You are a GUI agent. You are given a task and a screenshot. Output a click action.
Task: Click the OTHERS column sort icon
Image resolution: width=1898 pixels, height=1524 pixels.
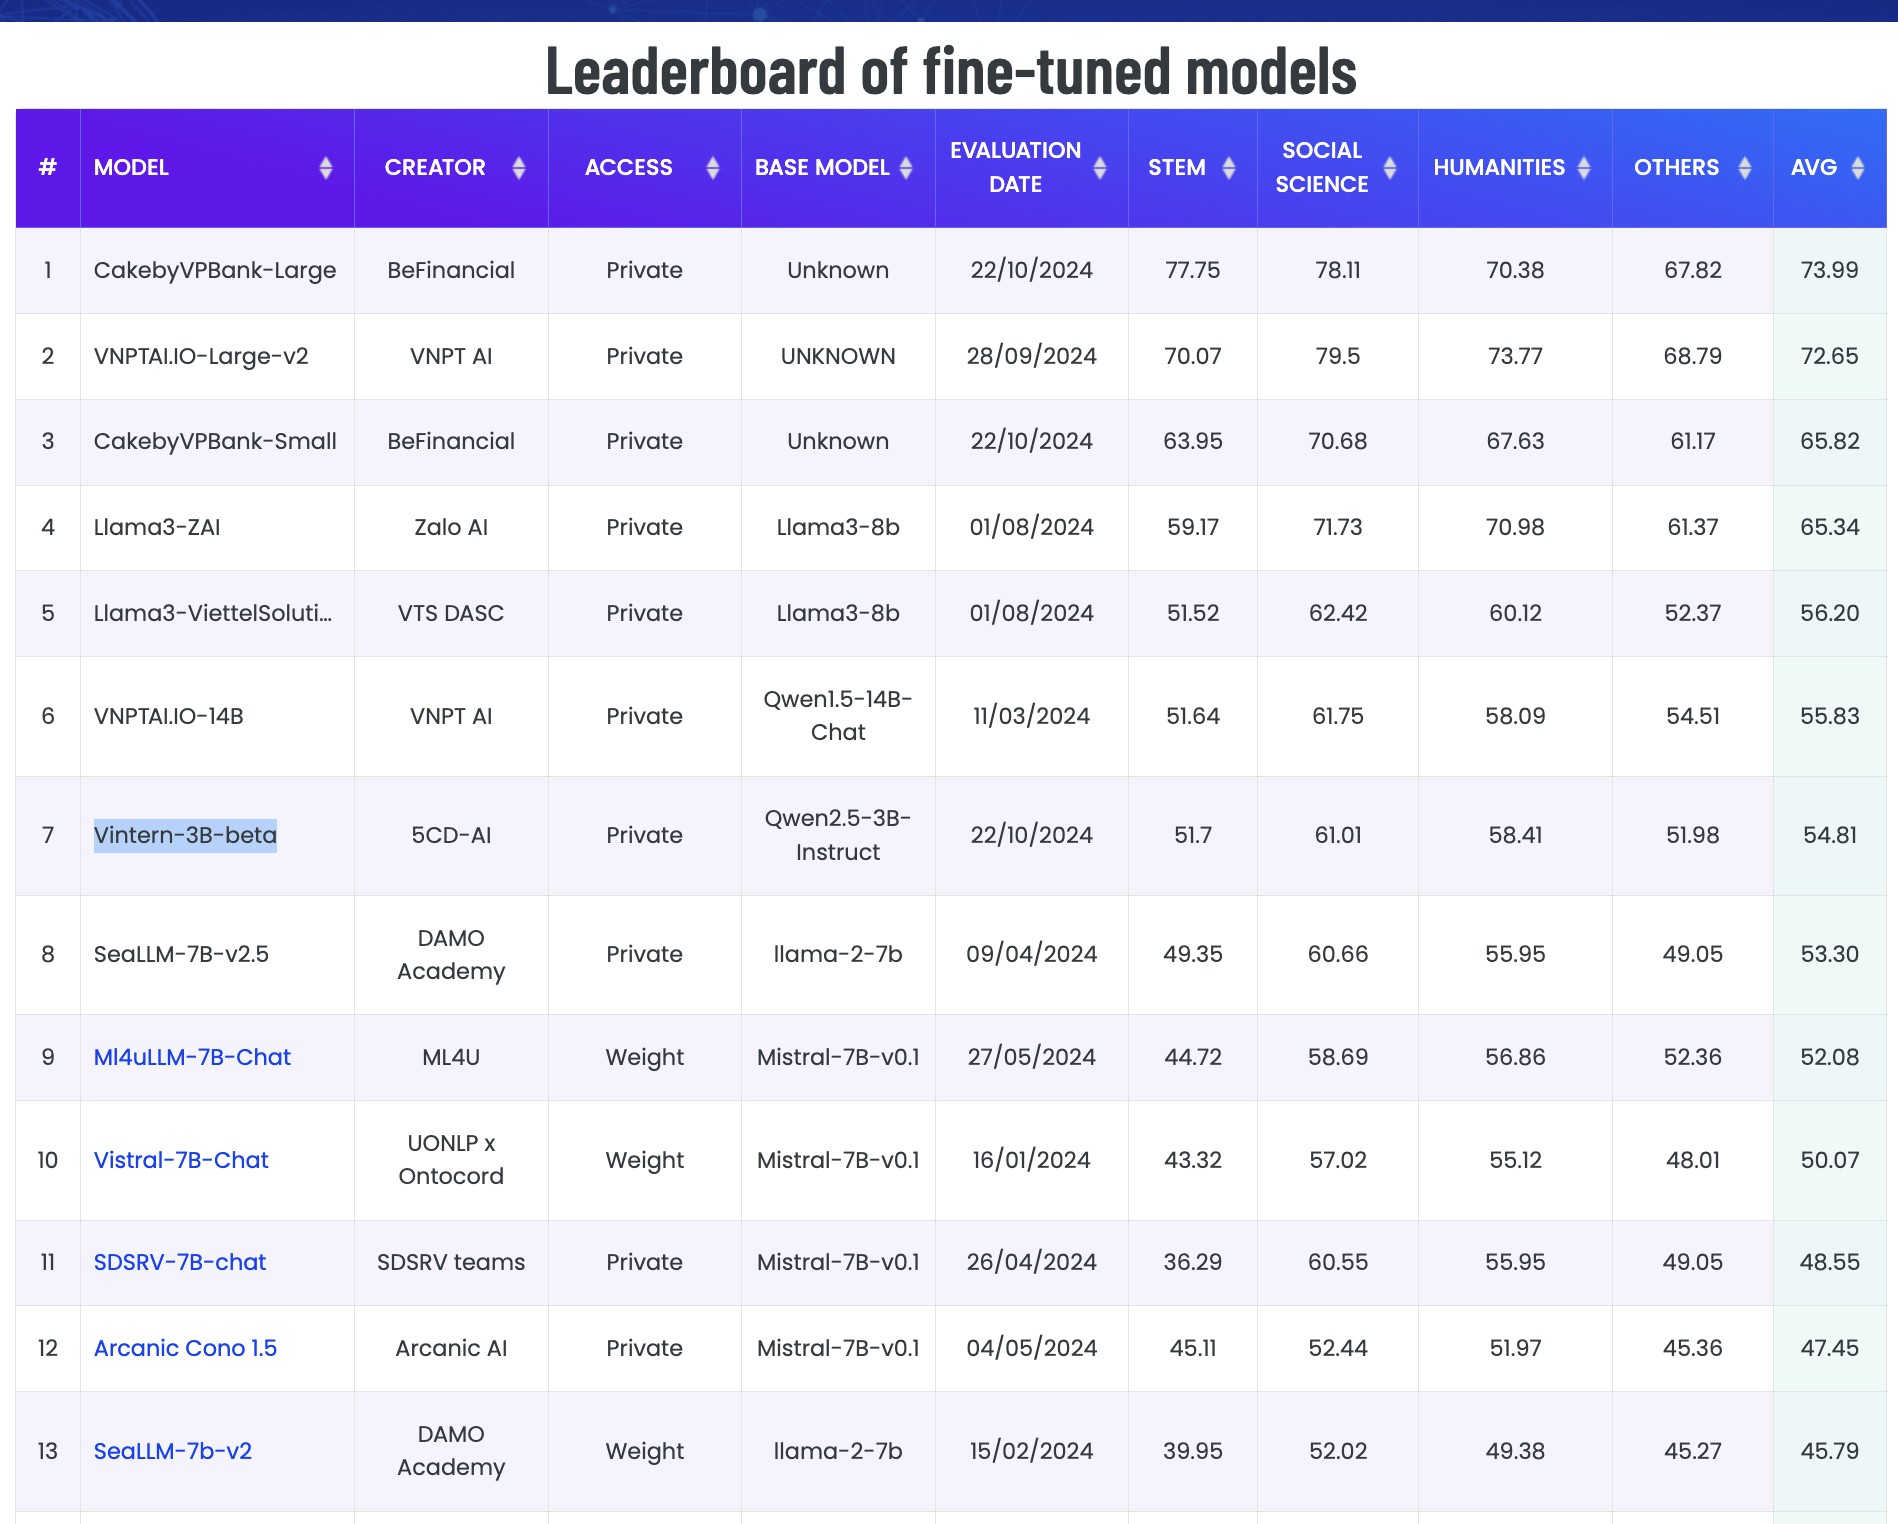(x=1744, y=168)
